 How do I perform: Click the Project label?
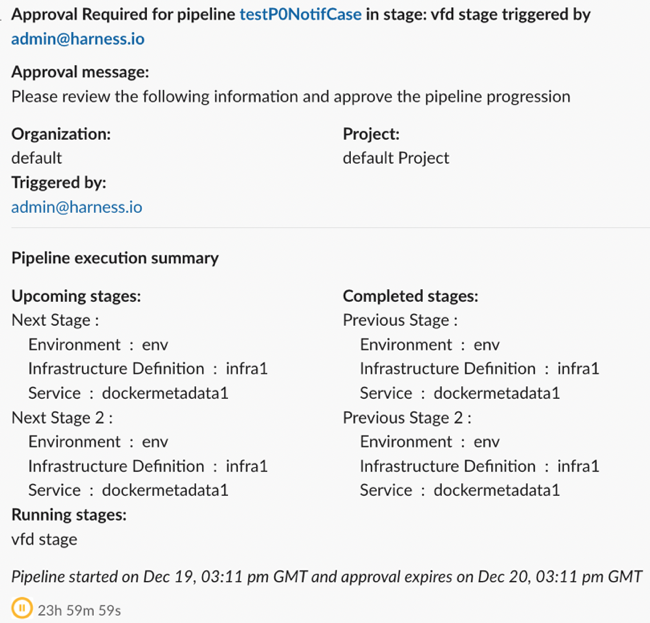tap(371, 133)
